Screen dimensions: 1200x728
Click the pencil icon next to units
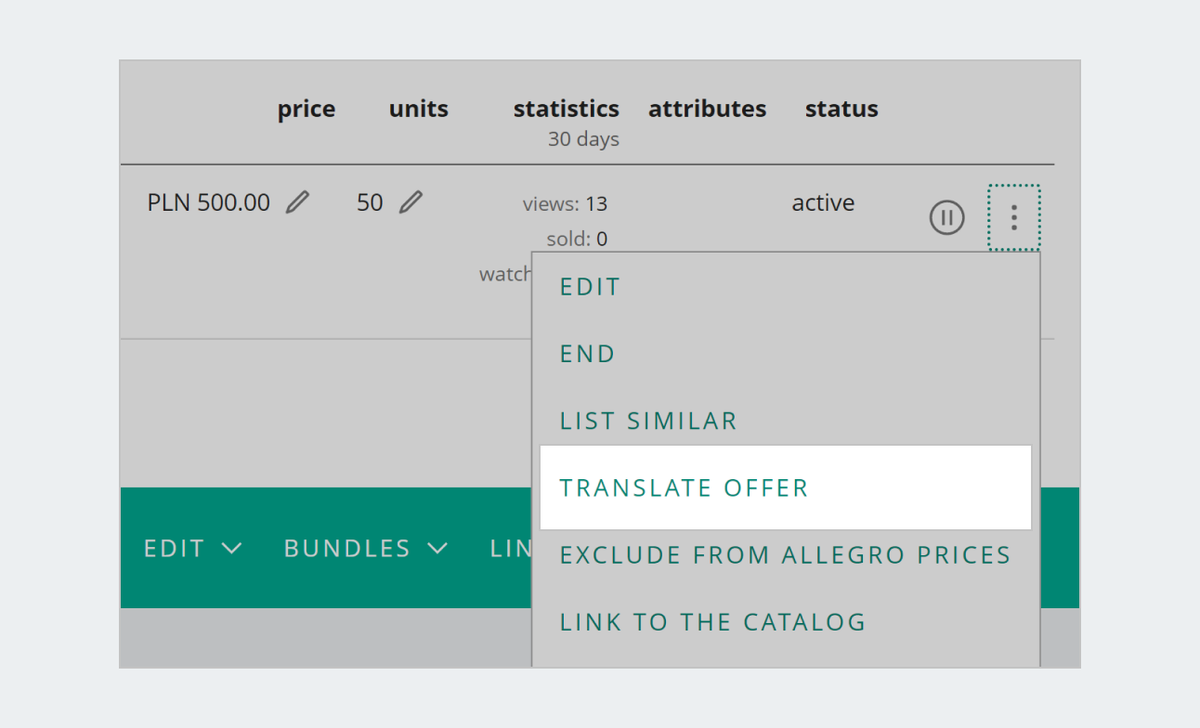coord(410,203)
